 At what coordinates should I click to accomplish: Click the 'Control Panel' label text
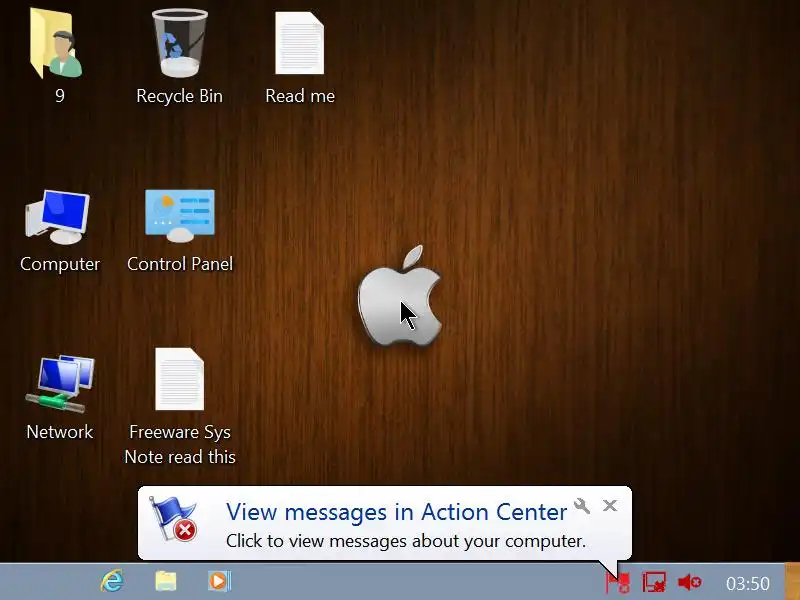tap(180, 264)
